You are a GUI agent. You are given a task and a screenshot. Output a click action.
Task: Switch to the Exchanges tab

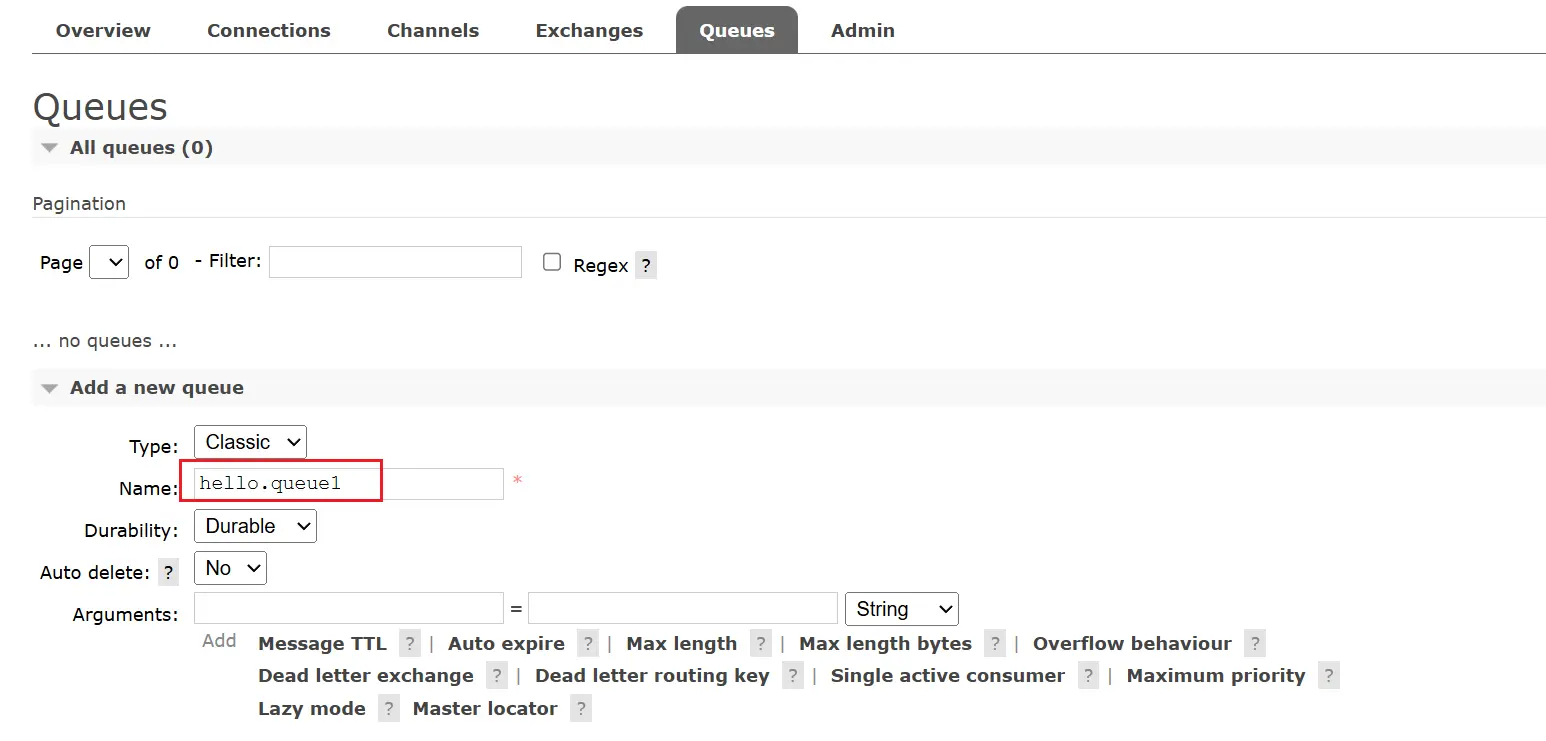click(x=589, y=31)
